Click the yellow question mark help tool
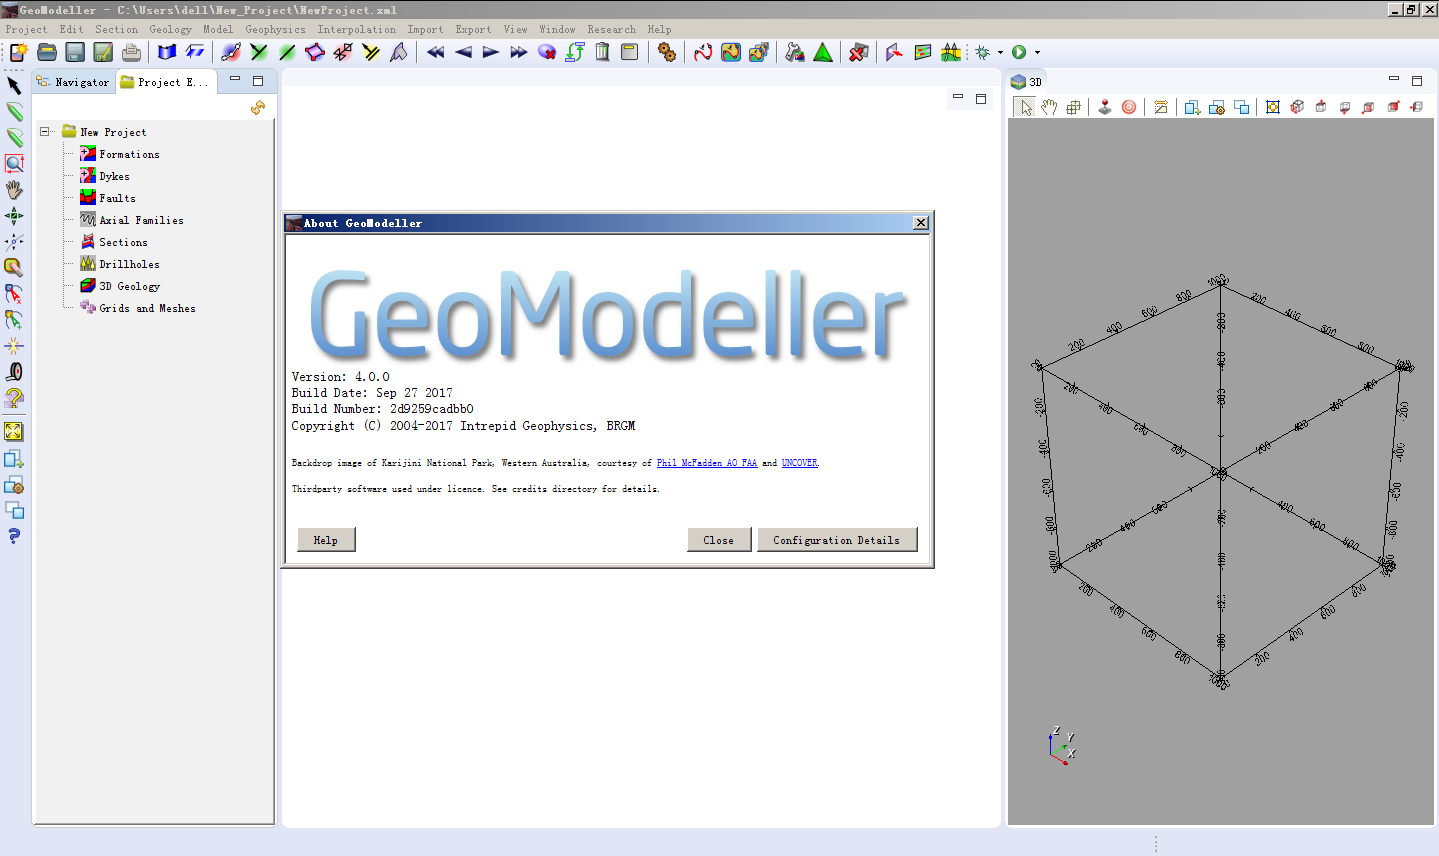The width and height of the screenshot is (1439, 856). pos(14,398)
